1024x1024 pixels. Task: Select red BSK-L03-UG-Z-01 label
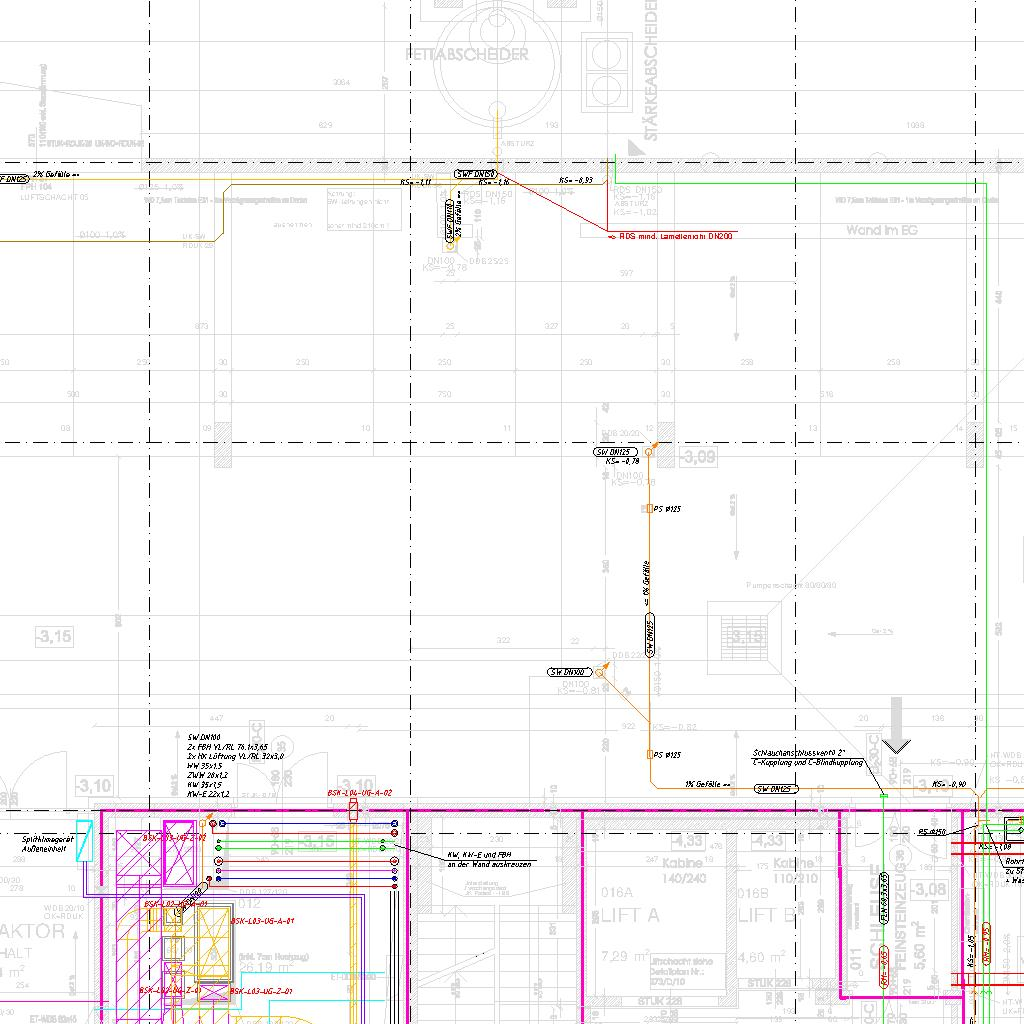(261, 991)
